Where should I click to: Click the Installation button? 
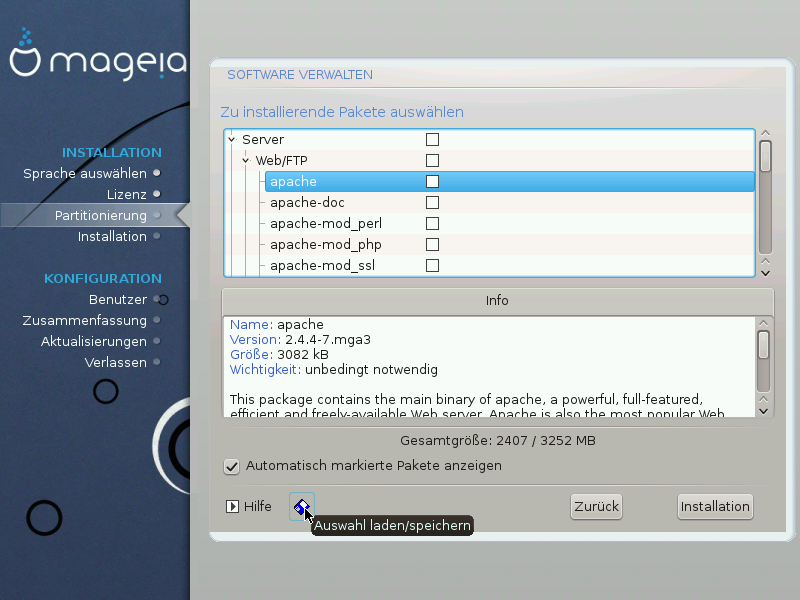tap(715, 507)
